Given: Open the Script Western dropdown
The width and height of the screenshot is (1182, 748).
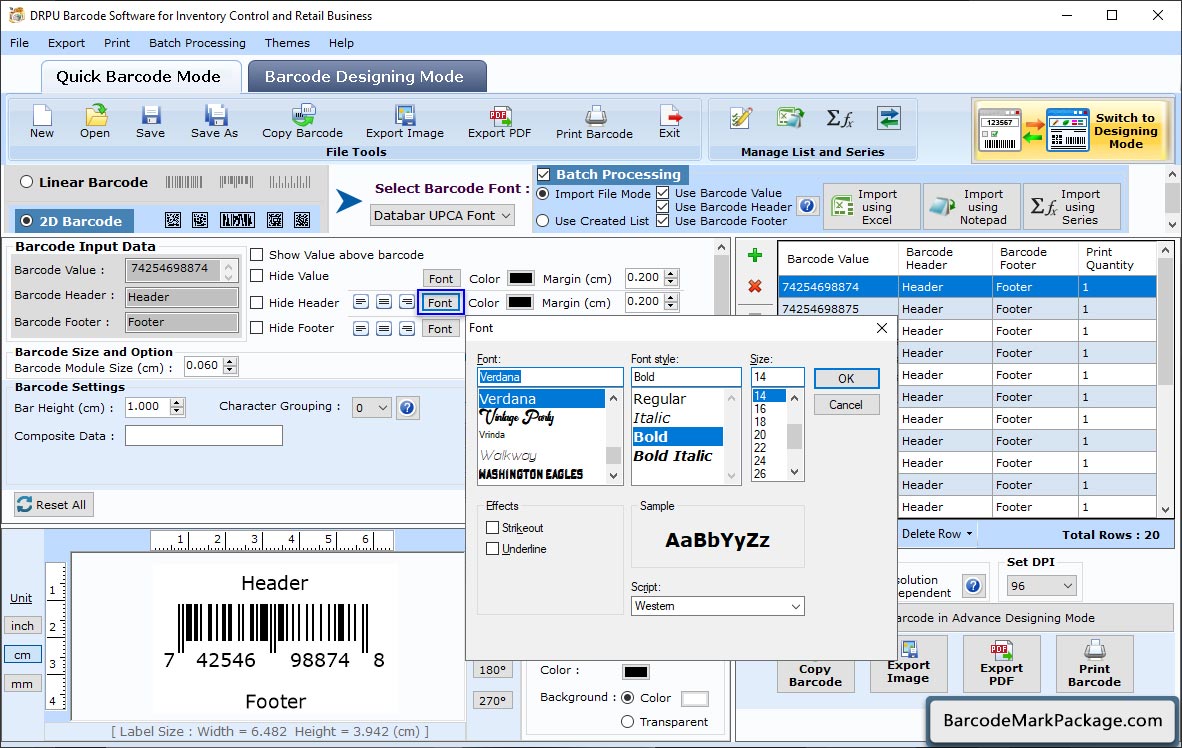Looking at the screenshot, I should (x=717, y=606).
